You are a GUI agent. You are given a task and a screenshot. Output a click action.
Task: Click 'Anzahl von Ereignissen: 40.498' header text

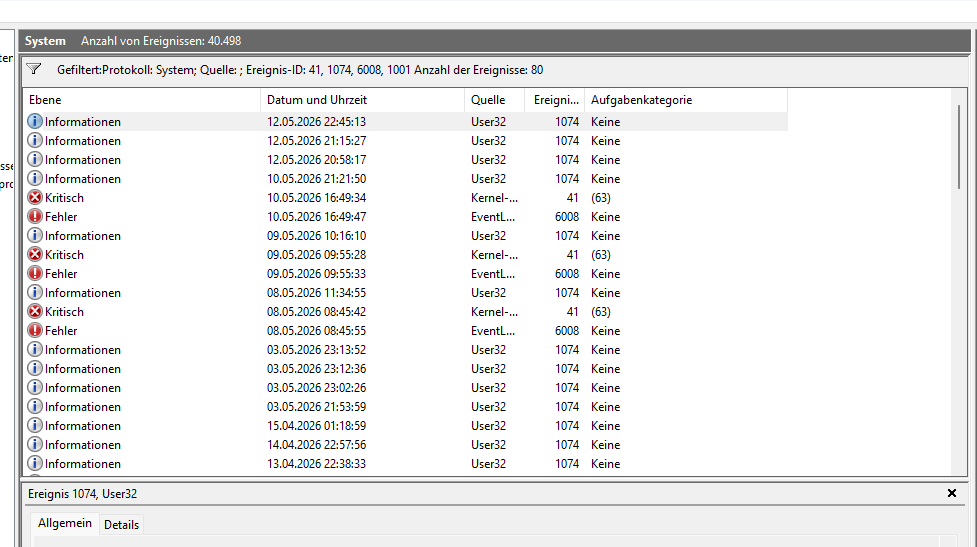point(161,40)
